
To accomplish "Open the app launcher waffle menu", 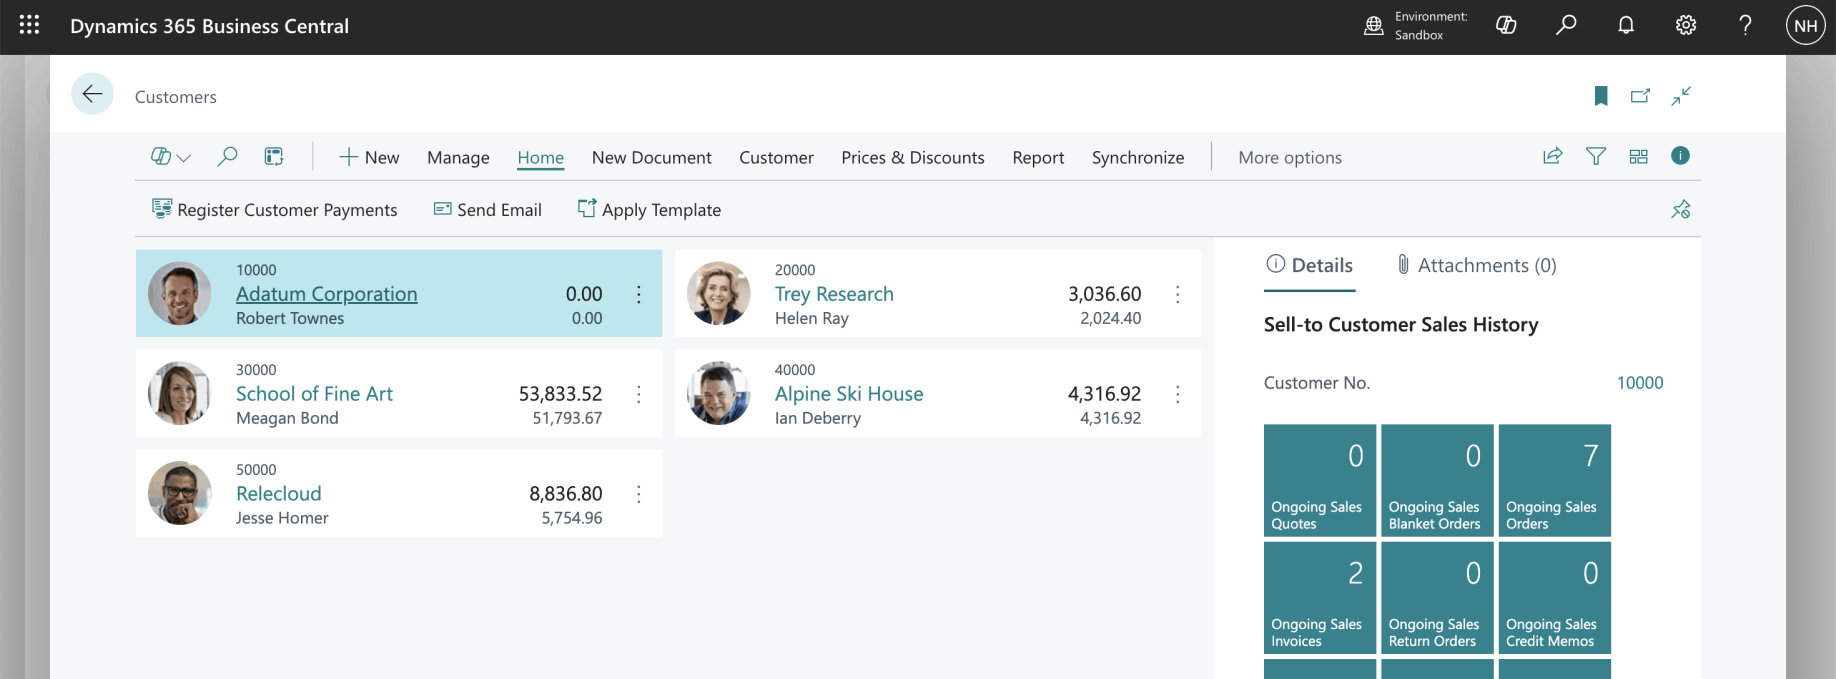I will click(29, 25).
